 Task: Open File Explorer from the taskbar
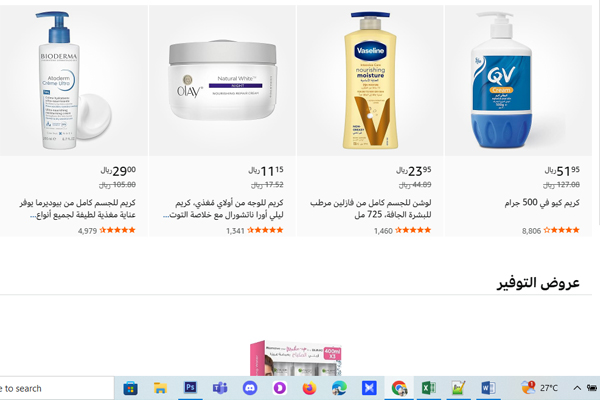(x=160, y=388)
